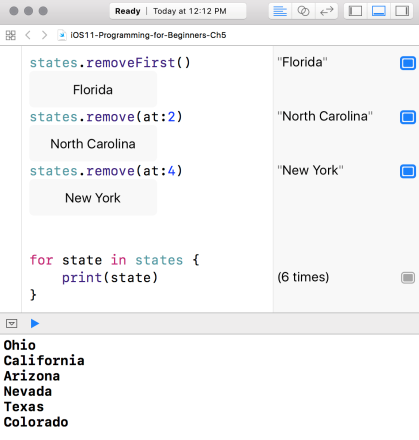Go forward in file history

click(44, 35)
